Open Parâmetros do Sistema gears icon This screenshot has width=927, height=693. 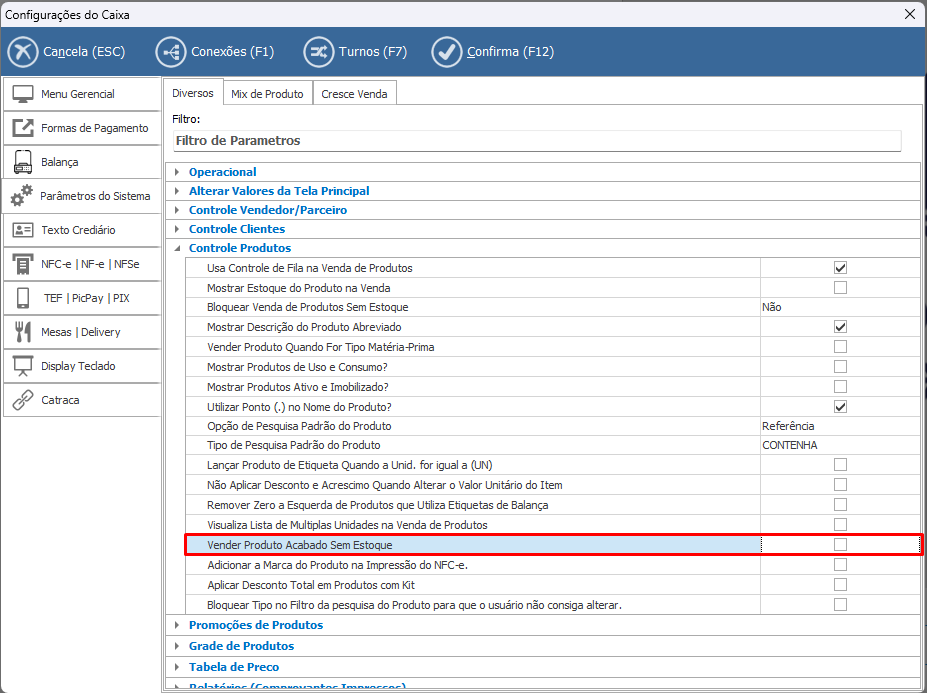pyautogui.click(x=23, y=196)
